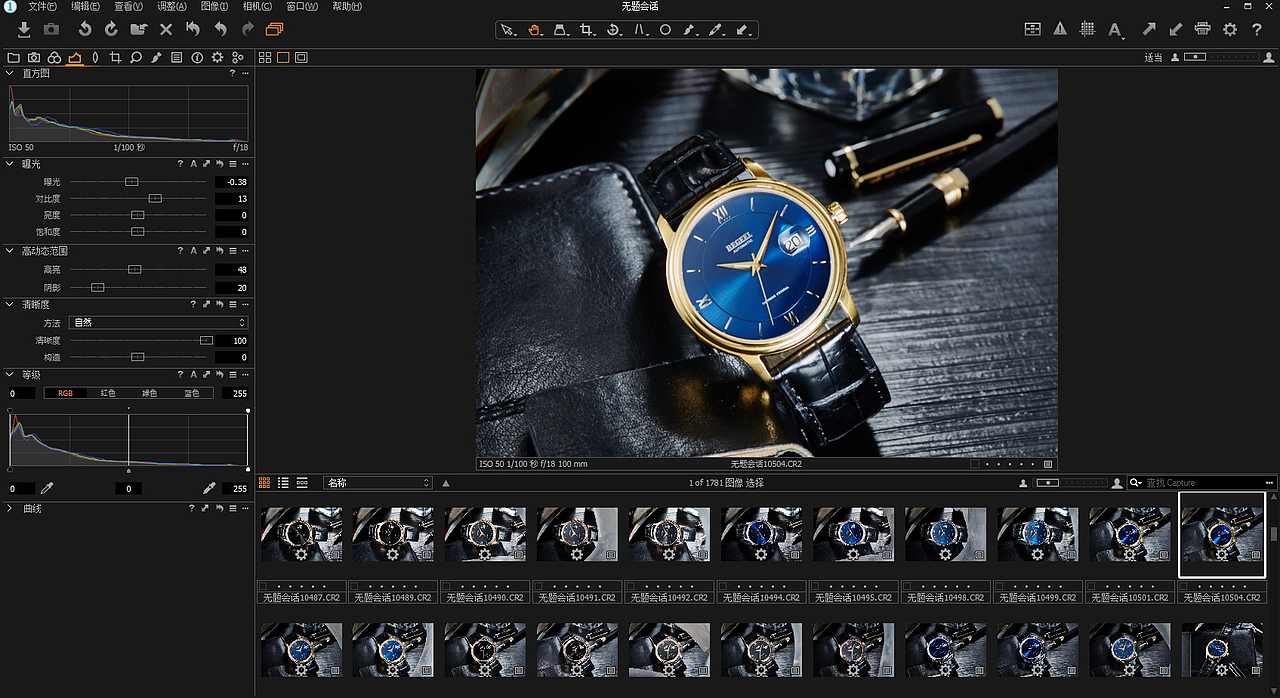The height and width of the screenshot is (698, 1280).
Task: Toggle proof margin viewer mode icon
Action: point(301,58)
